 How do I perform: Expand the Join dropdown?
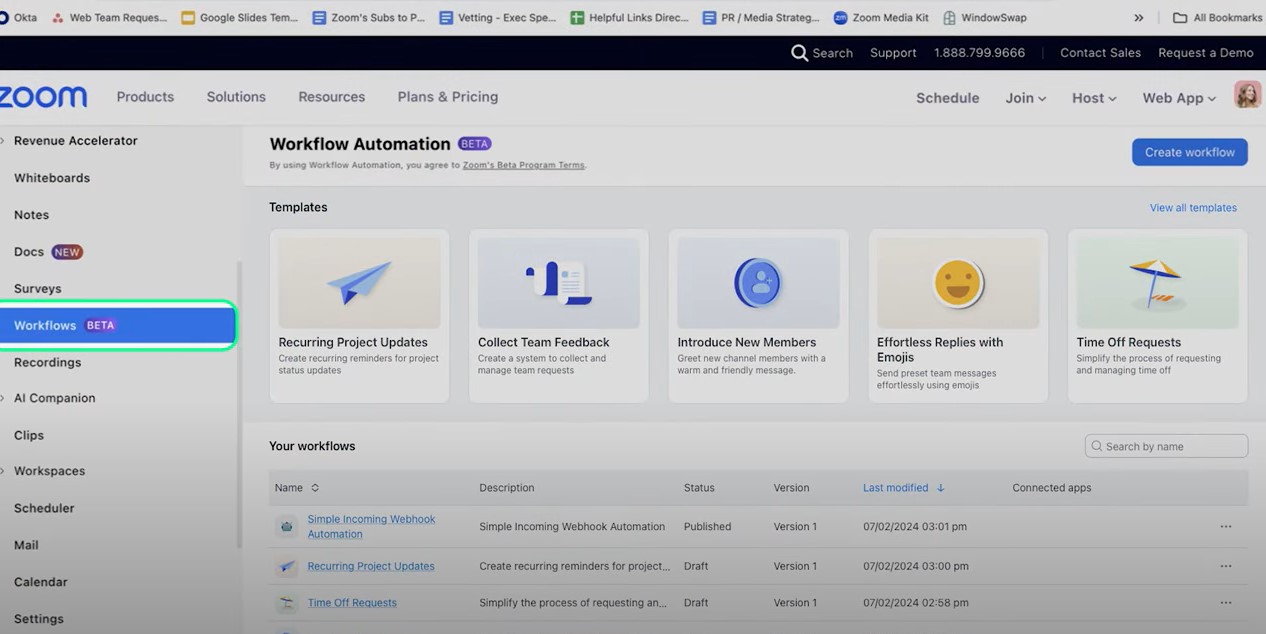[x=1024, y=98]
